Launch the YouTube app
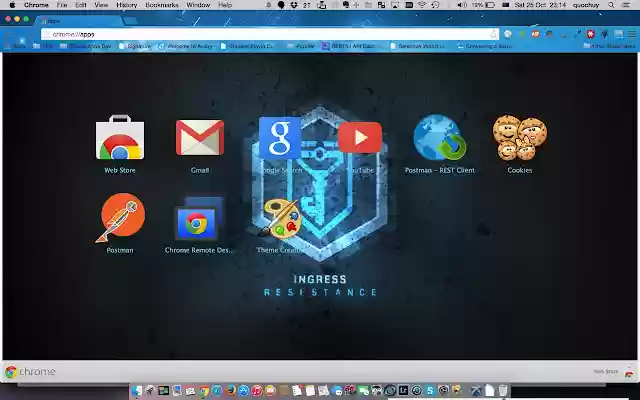 pyautogui.click(x=360, y=138)
